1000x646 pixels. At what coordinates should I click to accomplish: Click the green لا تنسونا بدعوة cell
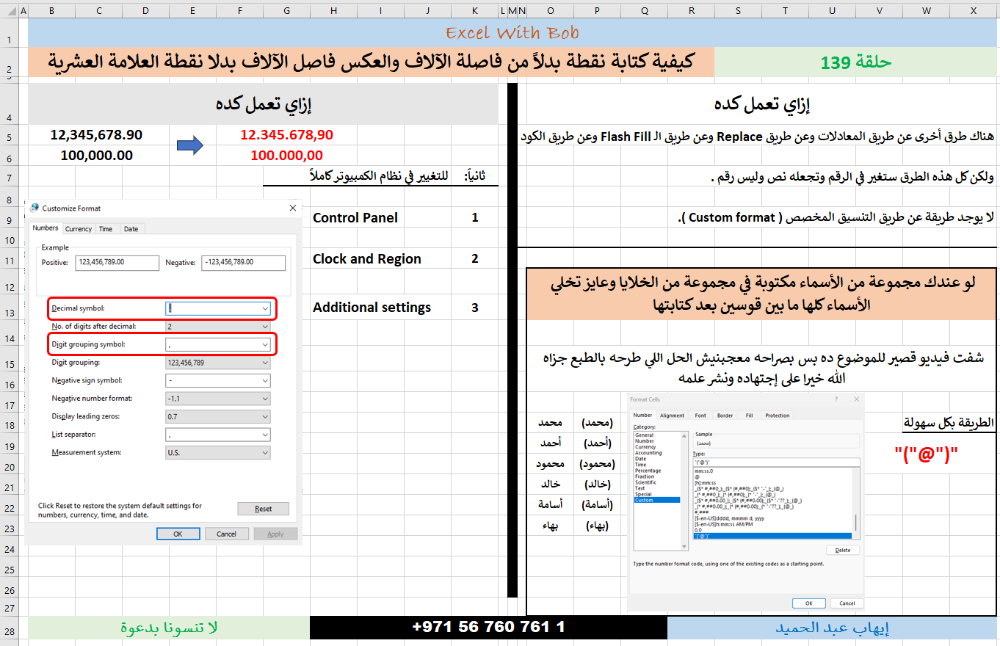(x=169, y=628)
